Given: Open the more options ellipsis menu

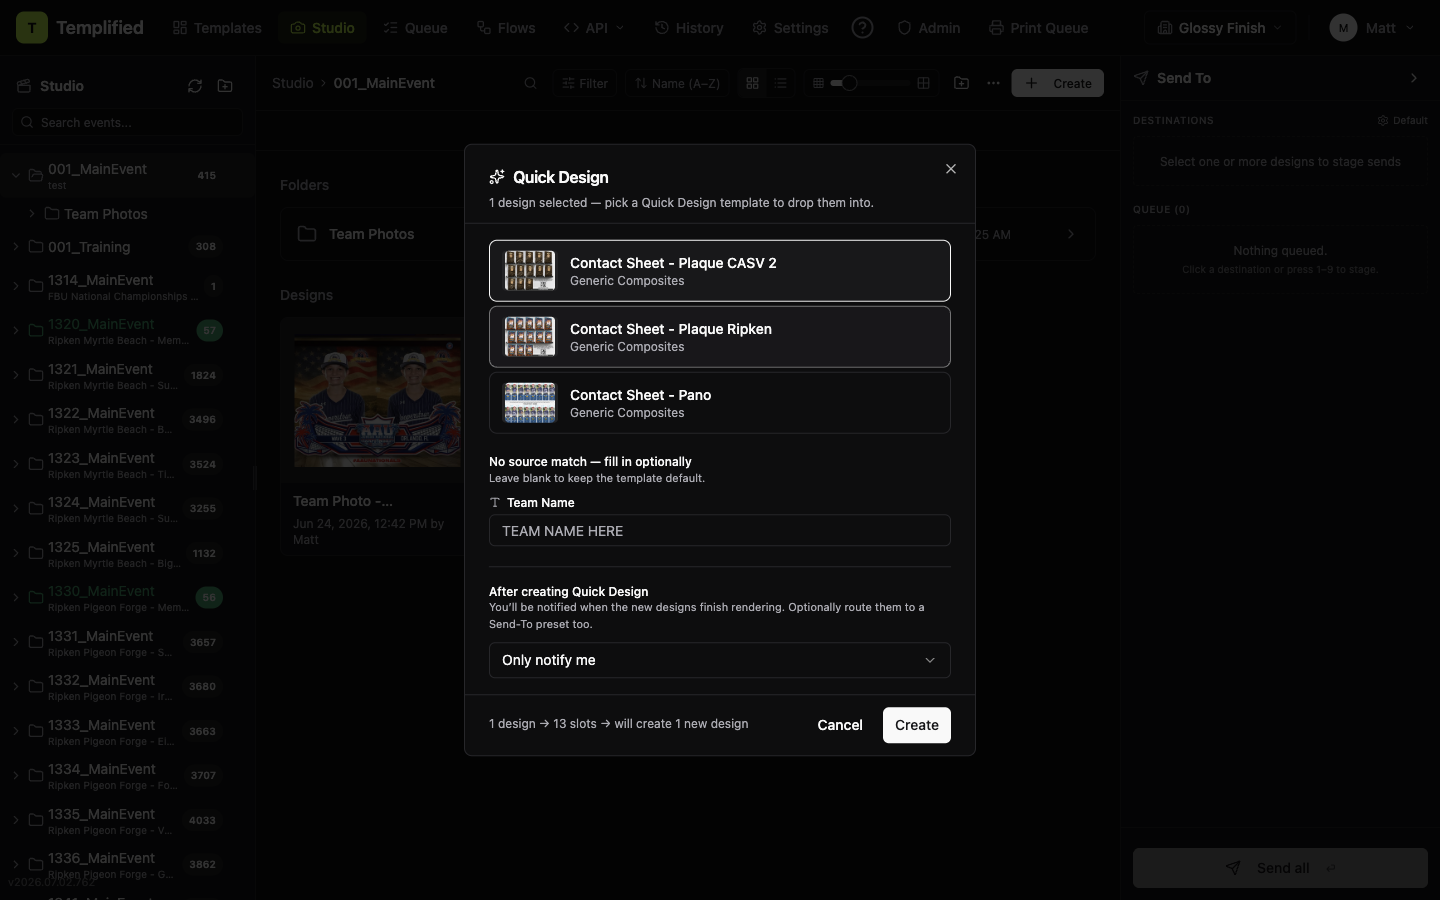Looking at the screenshot, I should pos(993,83).
